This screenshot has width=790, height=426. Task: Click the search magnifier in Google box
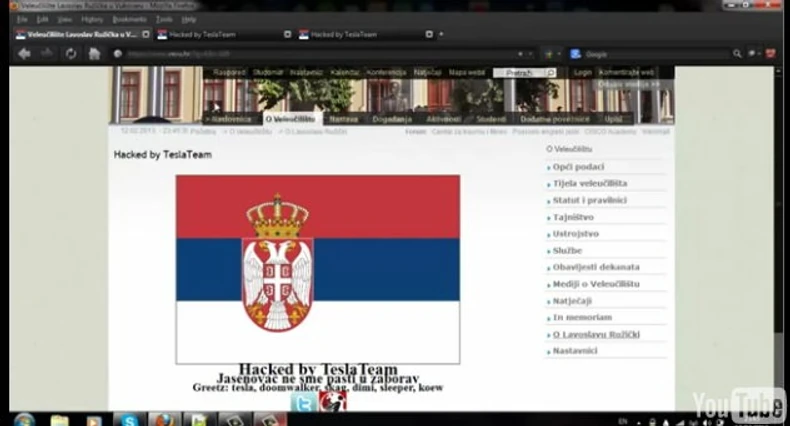tap(737, 53)
